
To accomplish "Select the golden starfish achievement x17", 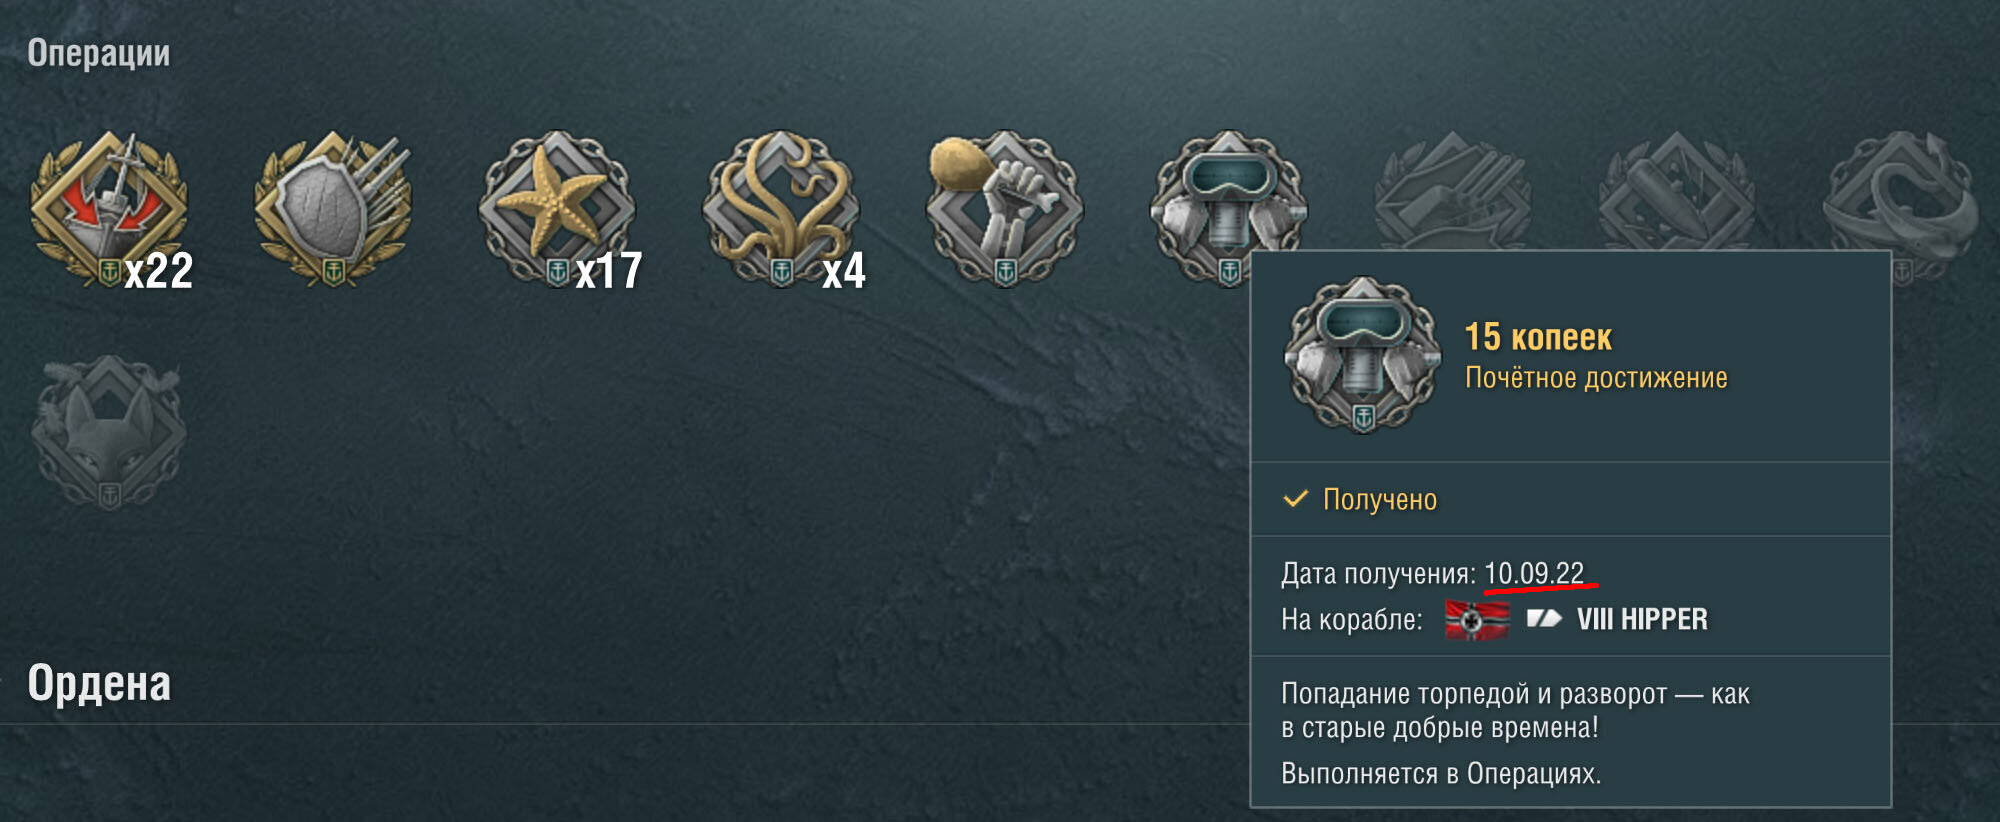I will pyautogui.click(x=557, y=209).
